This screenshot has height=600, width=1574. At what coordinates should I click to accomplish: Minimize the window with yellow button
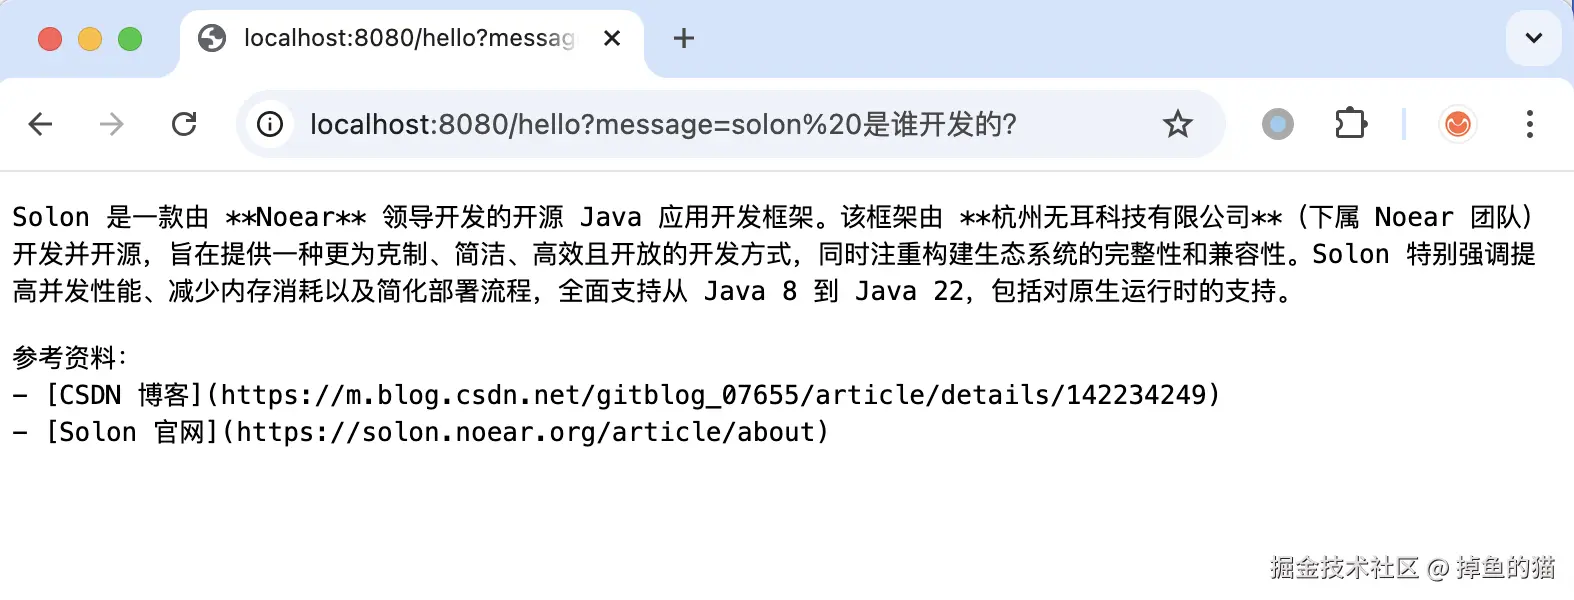point(90,39)
